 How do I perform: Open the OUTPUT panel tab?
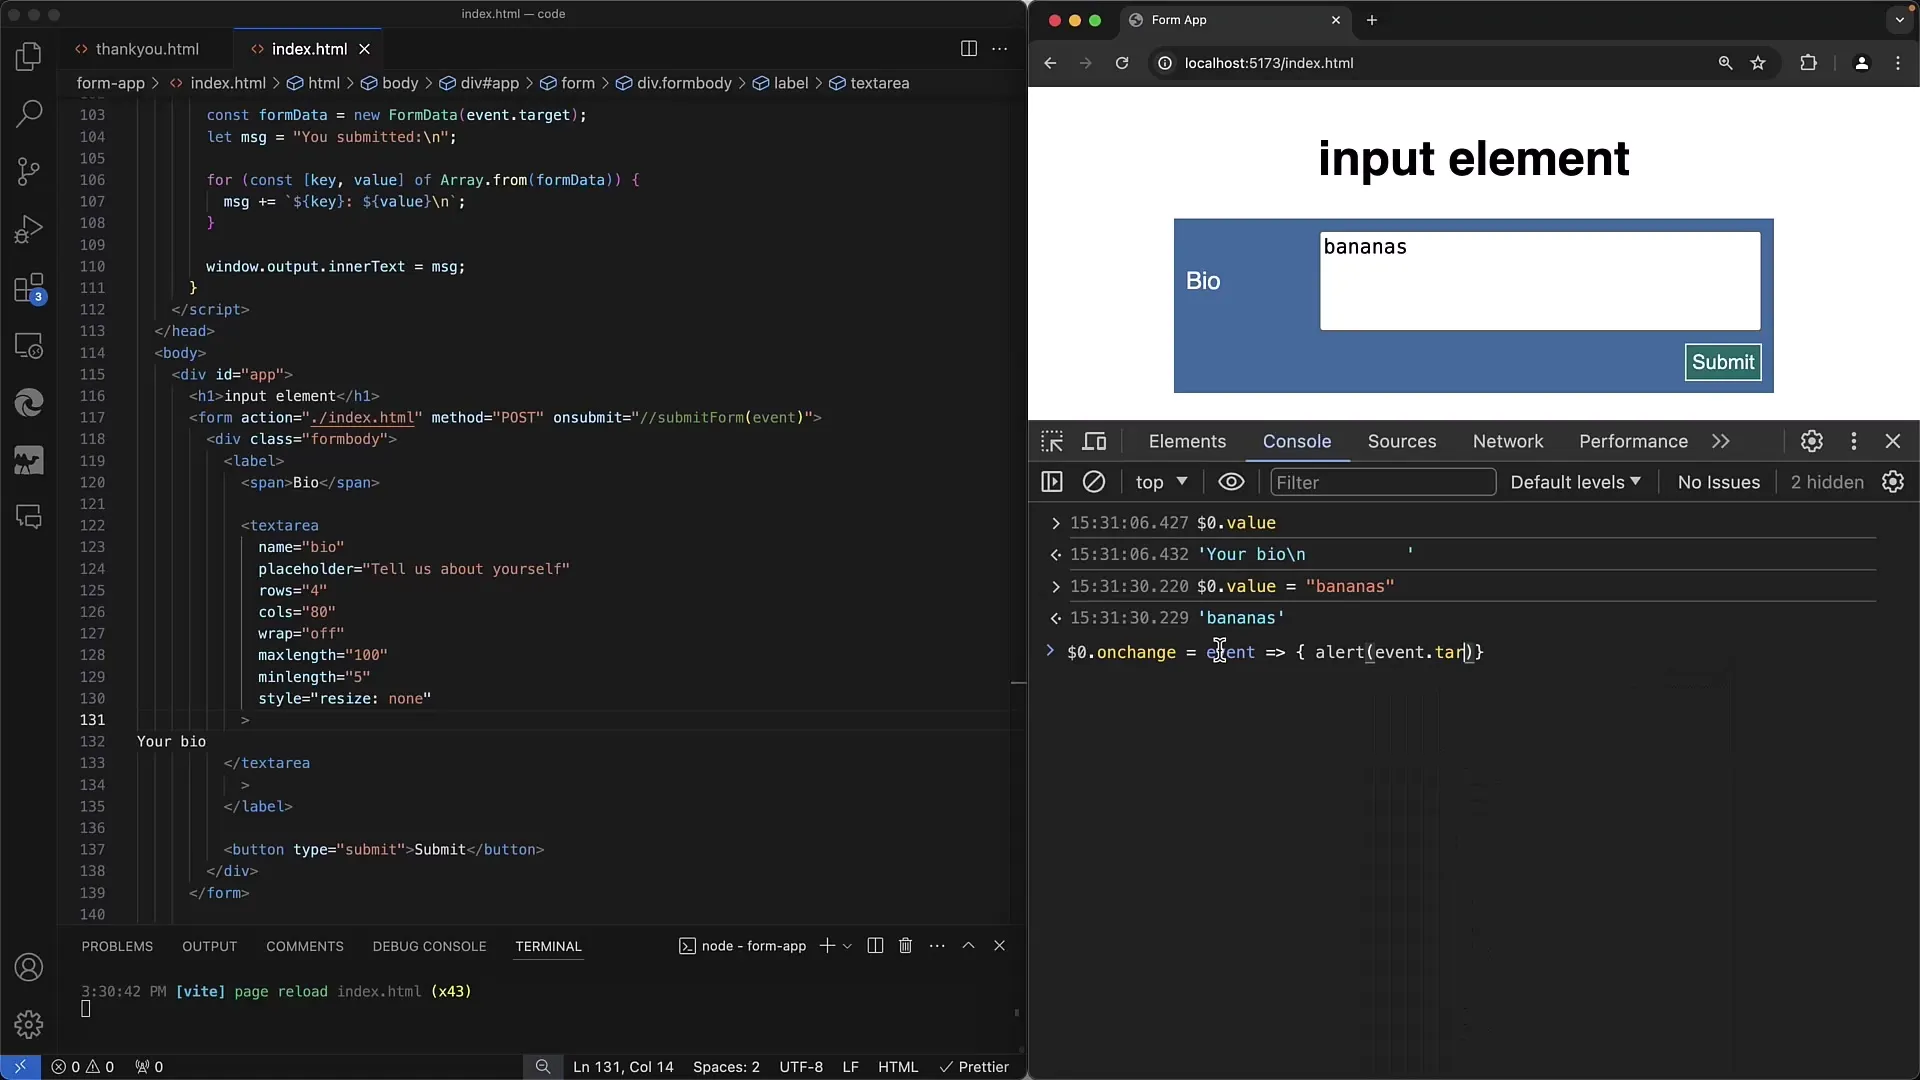pos(209,946)
